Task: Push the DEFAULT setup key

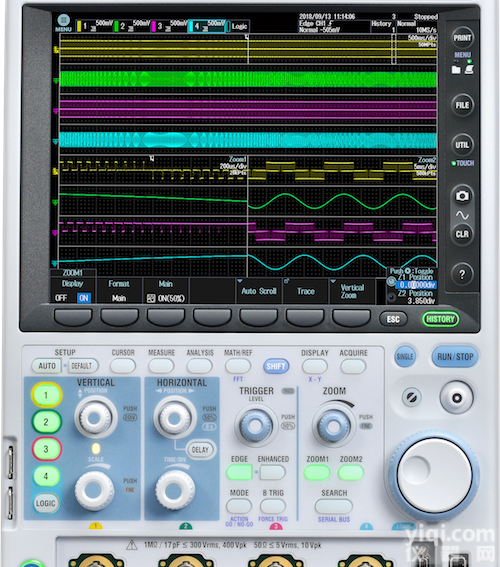Action: click(x=82, y=366)
